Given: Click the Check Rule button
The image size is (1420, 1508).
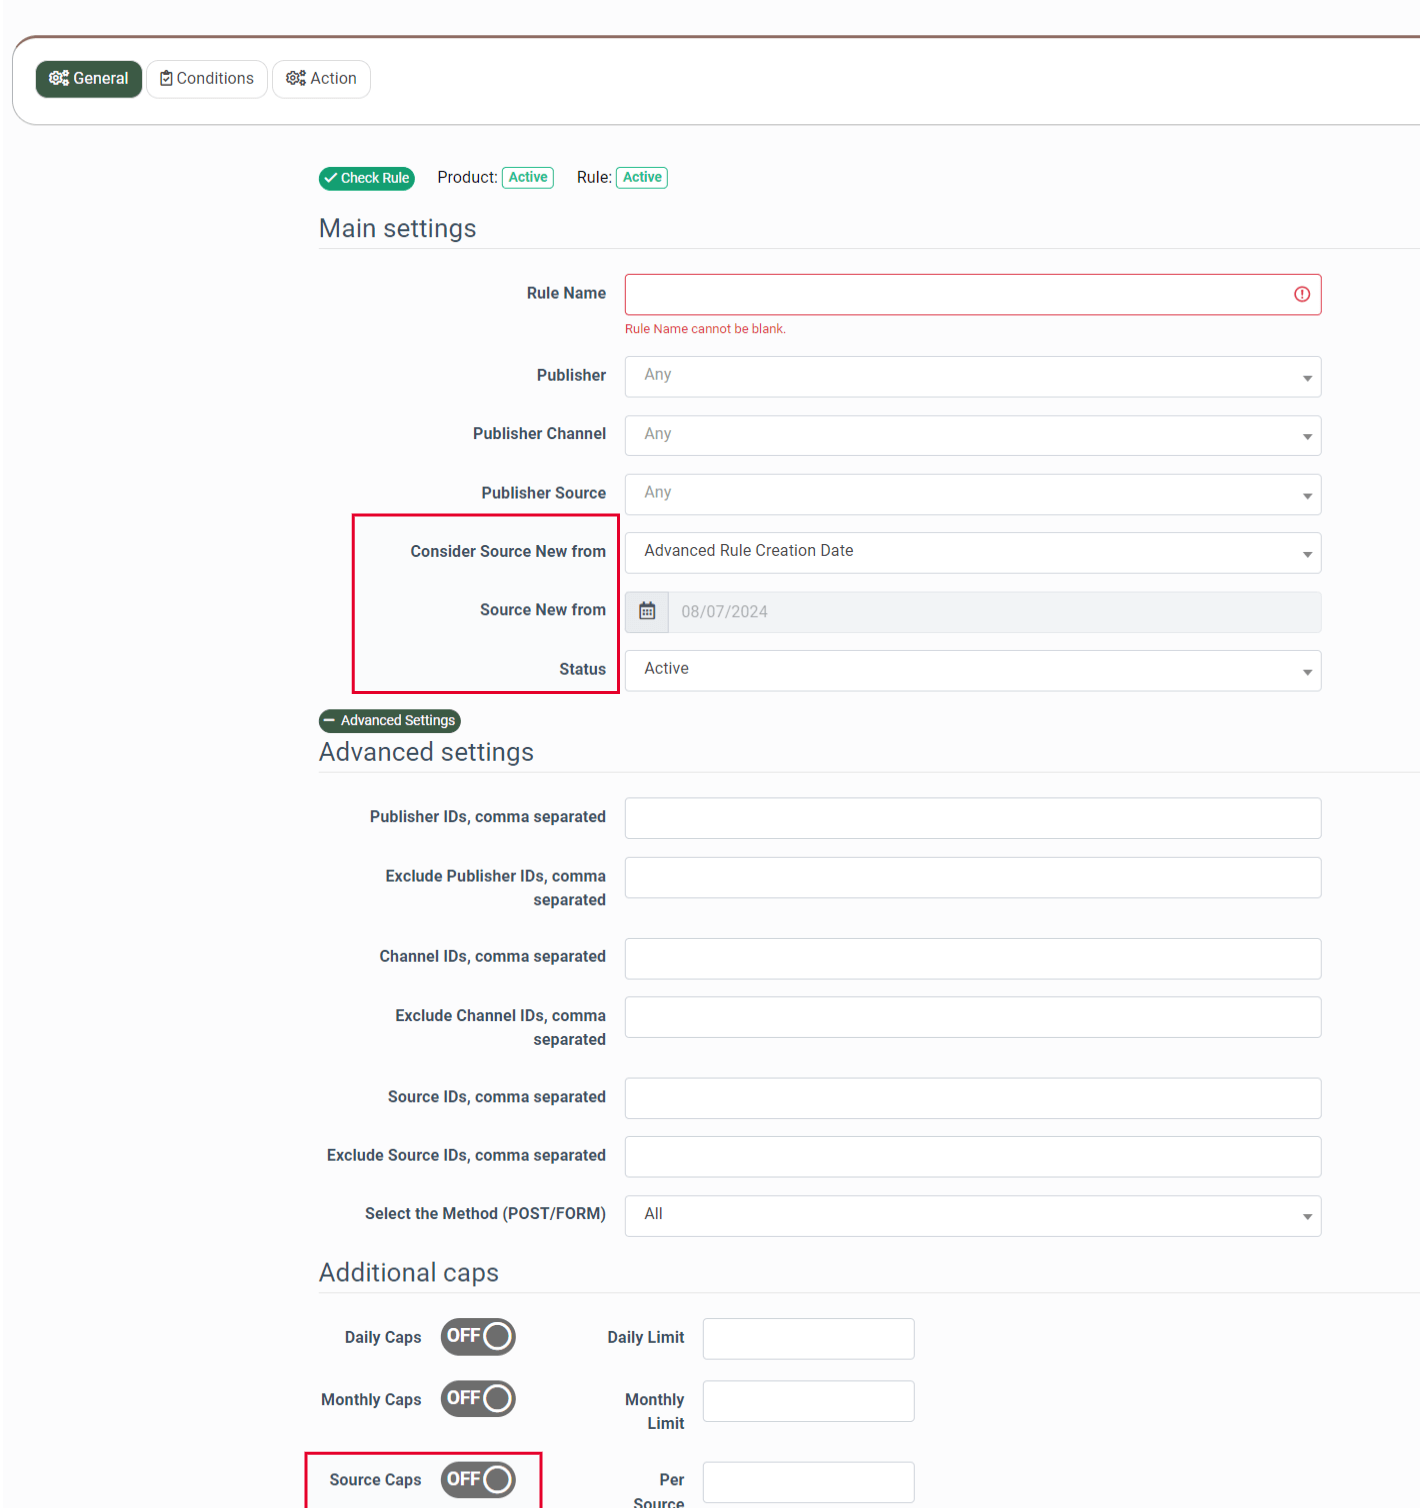Looking at the screenshot, I should (367, 178).
